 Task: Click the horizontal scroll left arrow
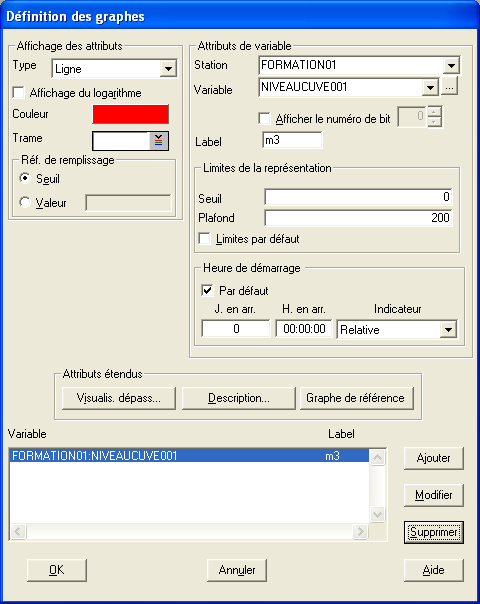tap(18, 532)
